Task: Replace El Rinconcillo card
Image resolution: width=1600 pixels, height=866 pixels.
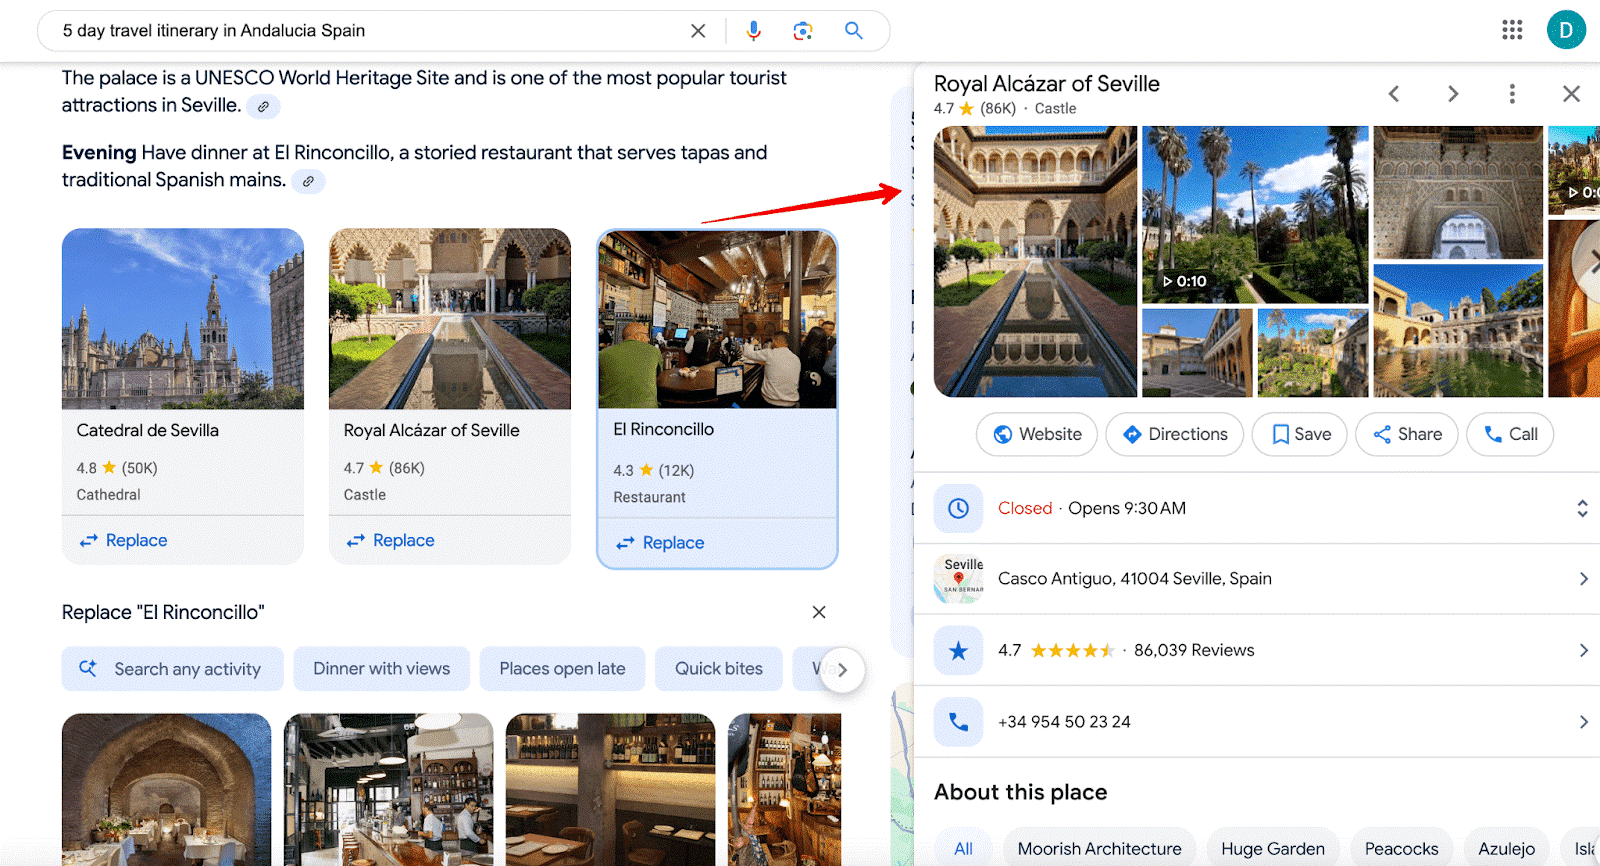Action: 660,543
